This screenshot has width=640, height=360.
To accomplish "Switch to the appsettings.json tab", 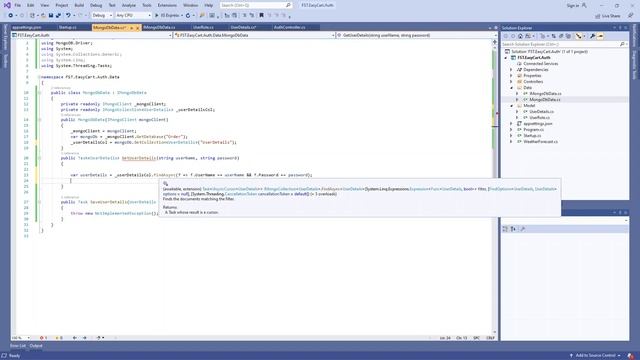I will 27,27.
